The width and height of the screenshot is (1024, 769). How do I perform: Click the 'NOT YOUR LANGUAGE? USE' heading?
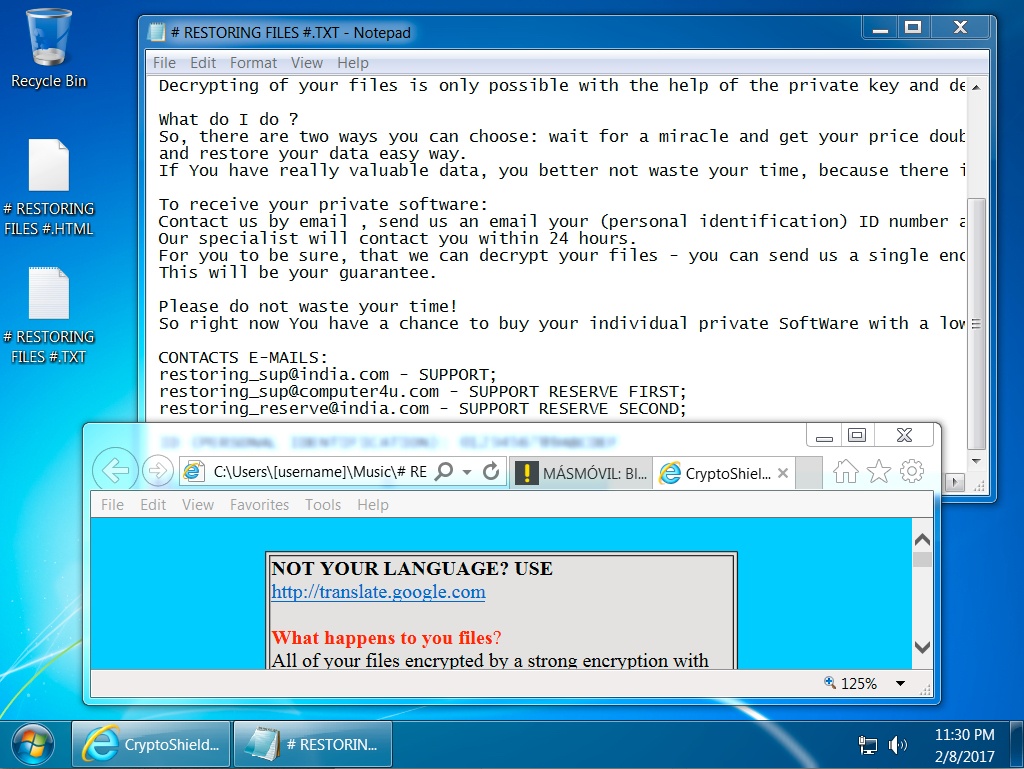point(412,569)
